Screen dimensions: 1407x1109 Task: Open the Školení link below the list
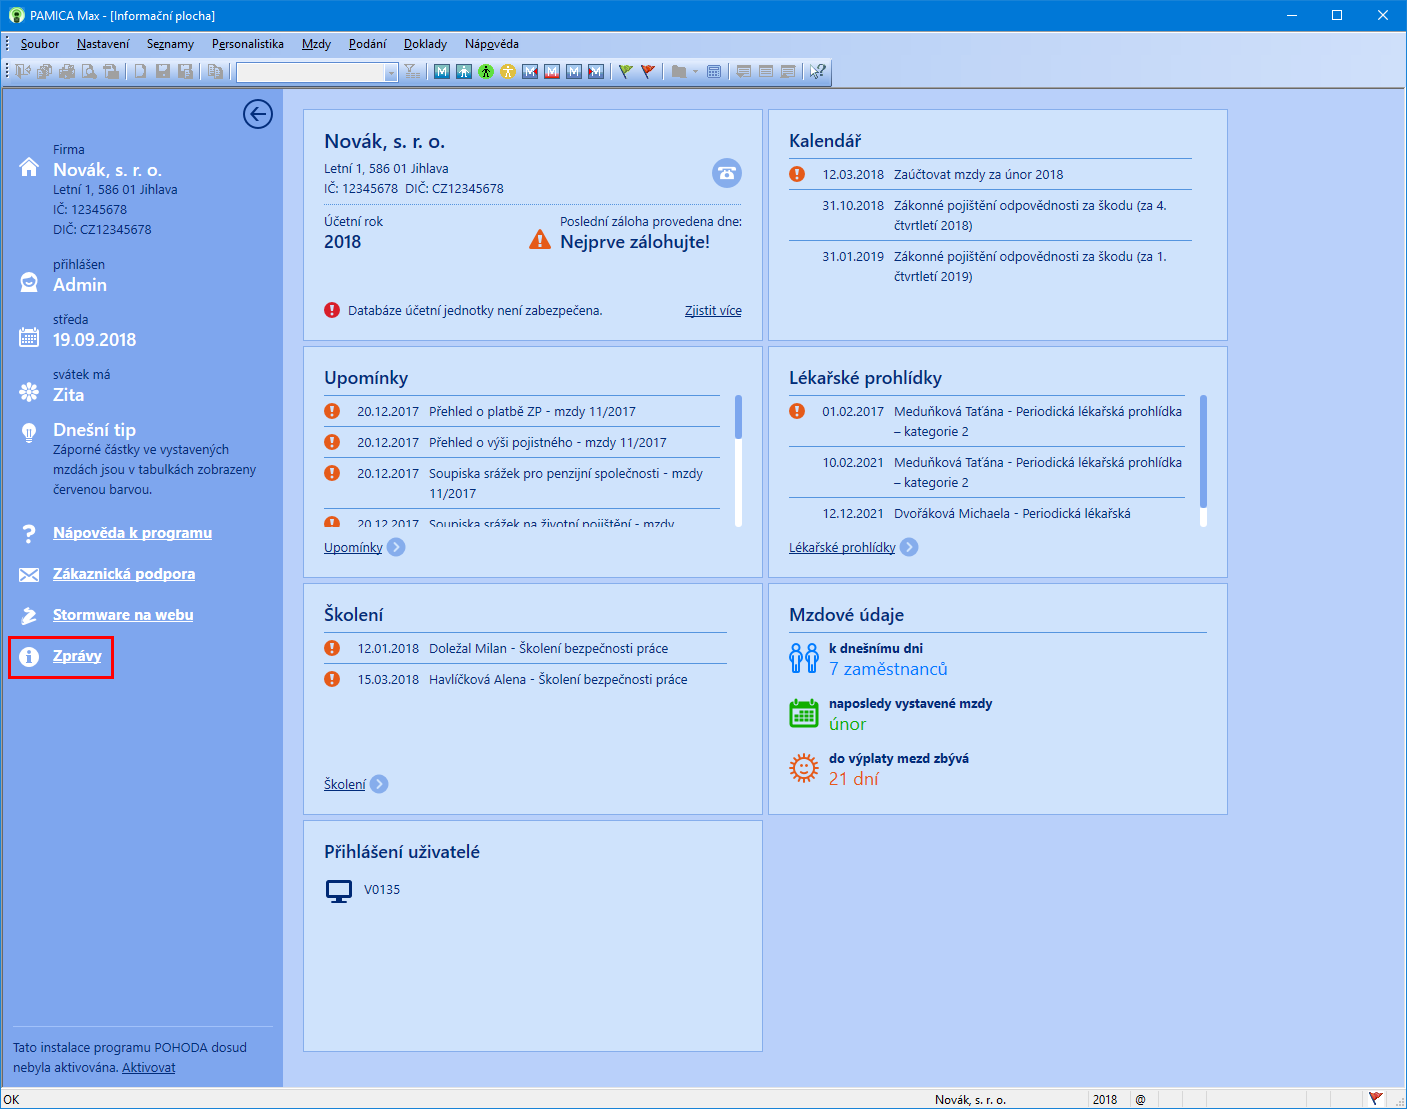pos(345,784)
